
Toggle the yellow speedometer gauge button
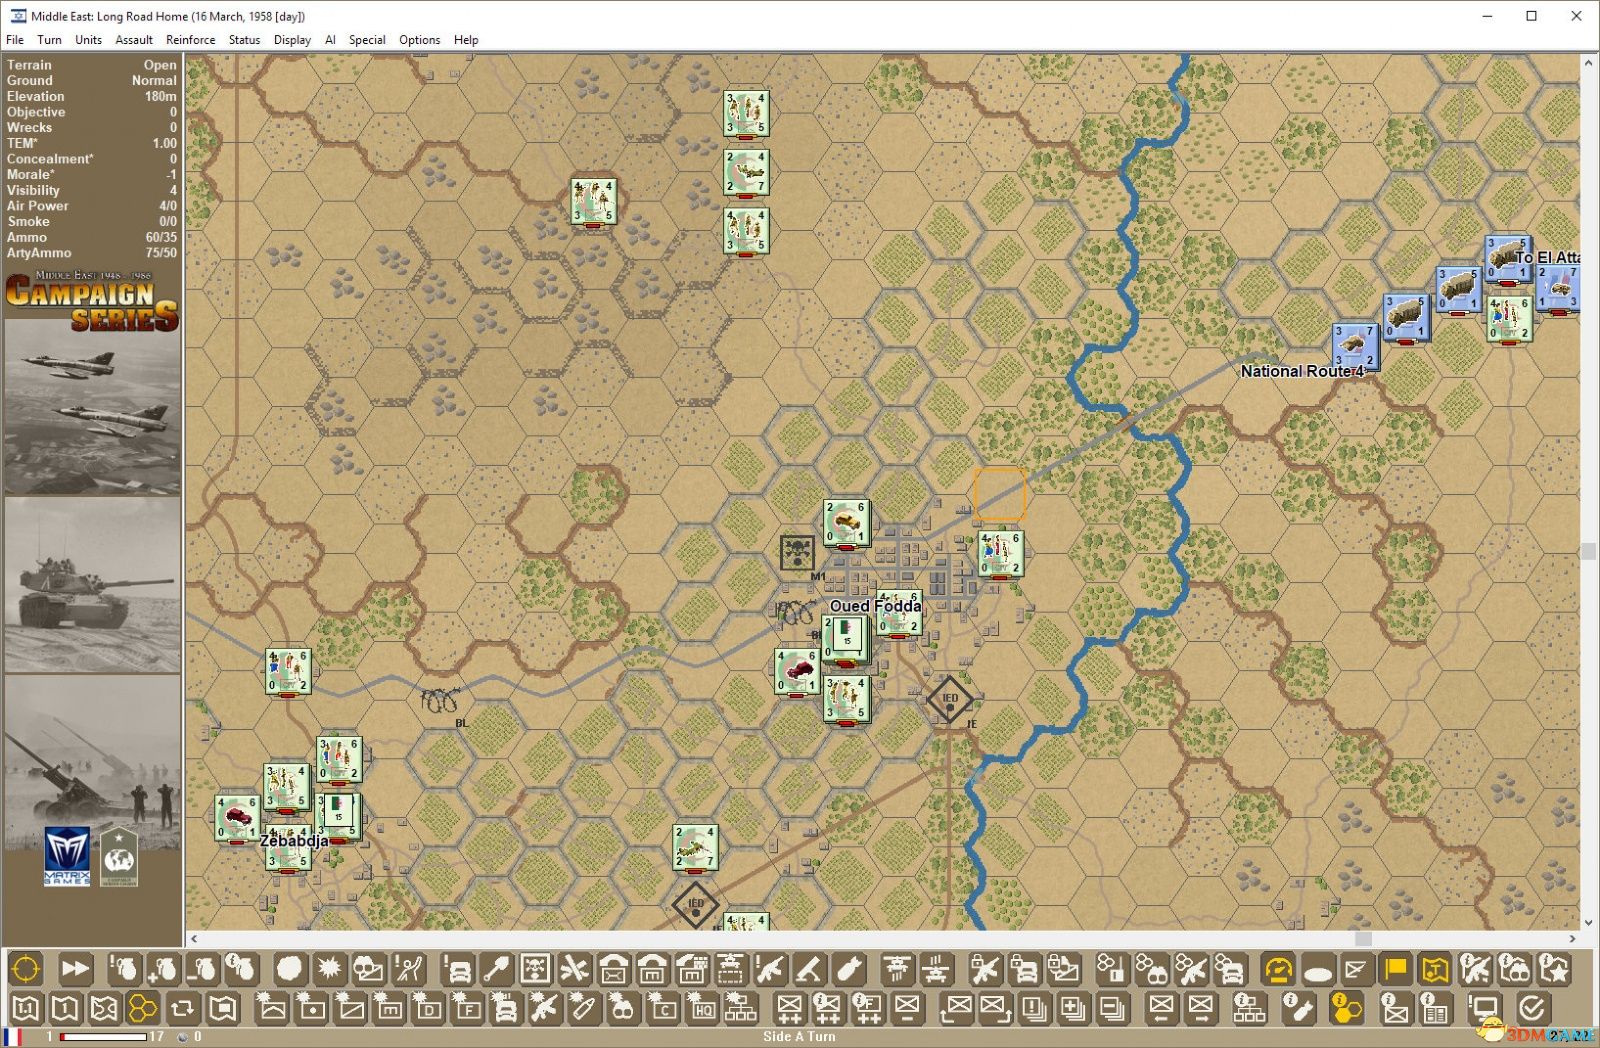(x=1278, y=969)
